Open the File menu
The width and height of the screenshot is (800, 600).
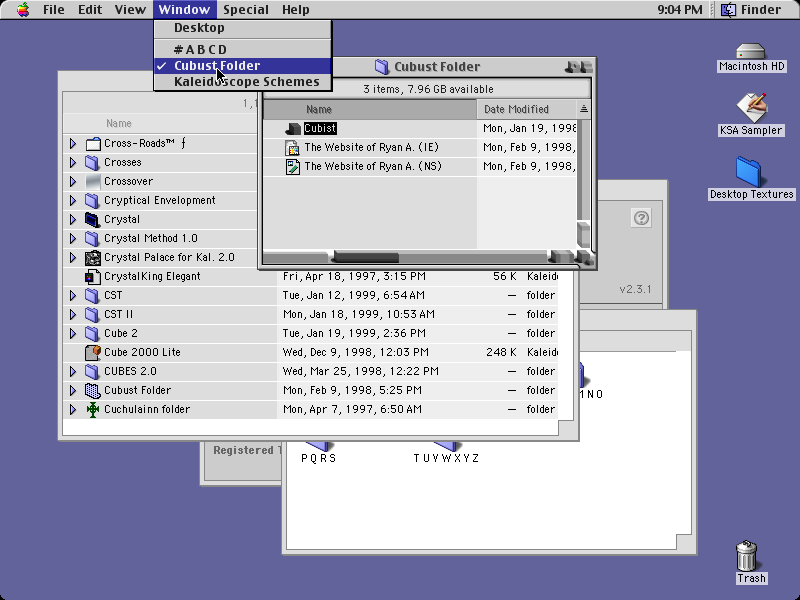[54, 10]
